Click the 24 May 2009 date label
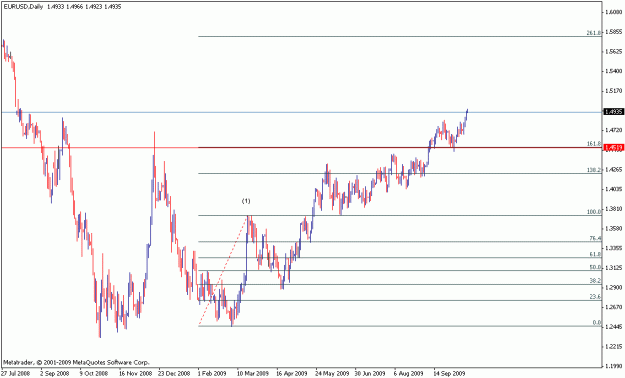625x378 pixels. pos(332,374)
